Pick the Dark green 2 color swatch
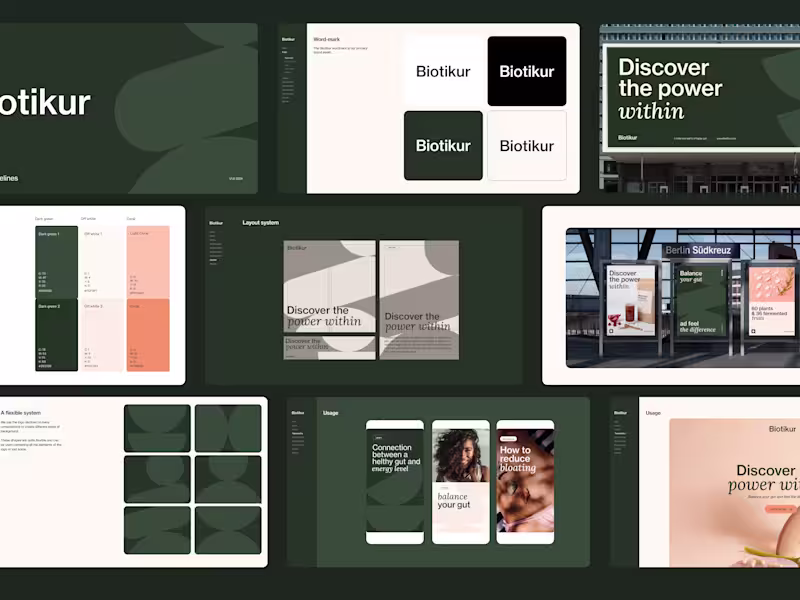This screenshot has height=600, width=800. tap(57, 335)
